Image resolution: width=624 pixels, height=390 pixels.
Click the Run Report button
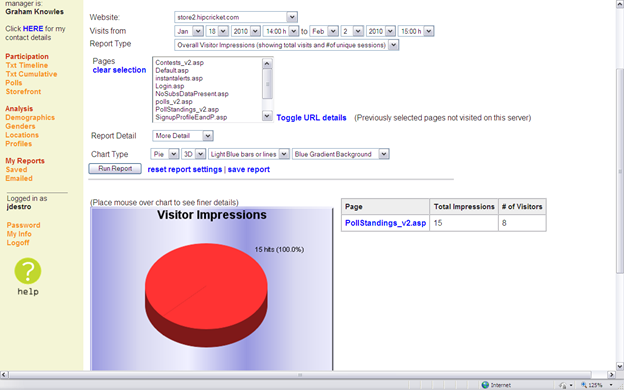tap(115, 169)
